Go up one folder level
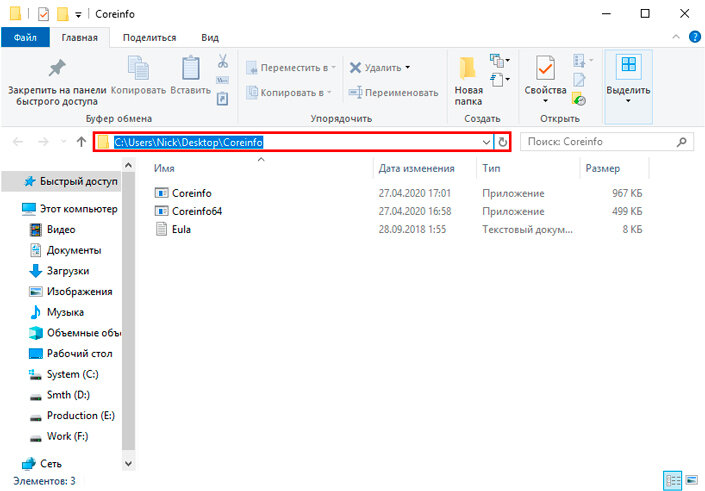705x491 pixels. click(81, 142)
